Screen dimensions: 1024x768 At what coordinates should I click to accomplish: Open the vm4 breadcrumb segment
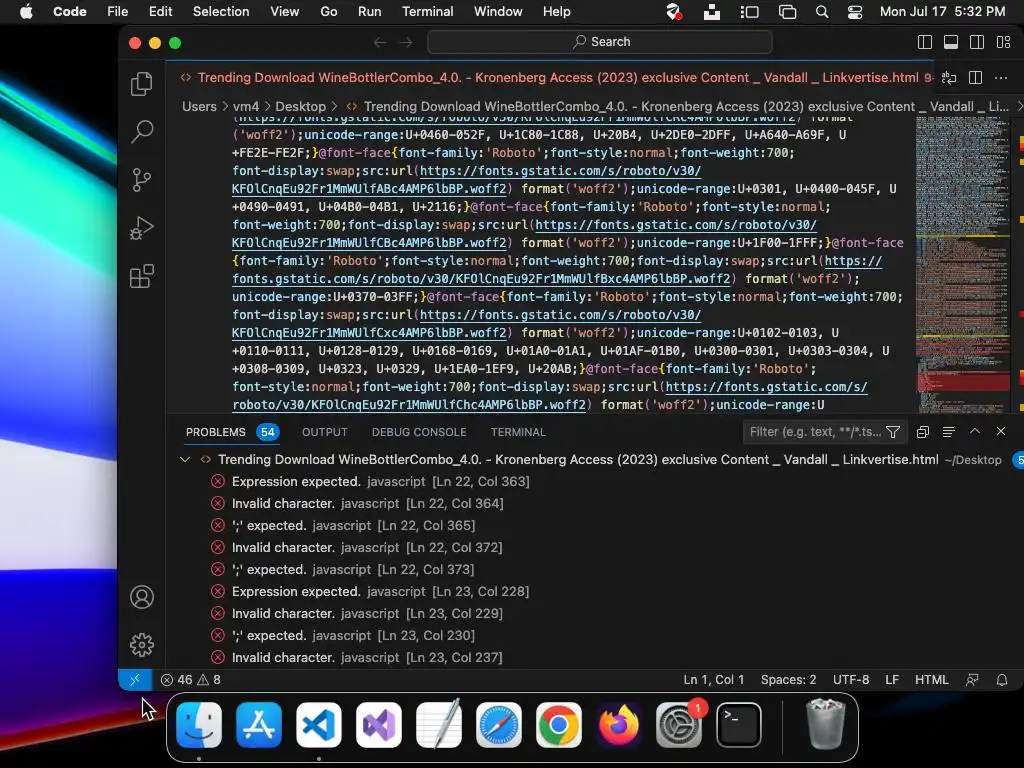click(246, 106)
